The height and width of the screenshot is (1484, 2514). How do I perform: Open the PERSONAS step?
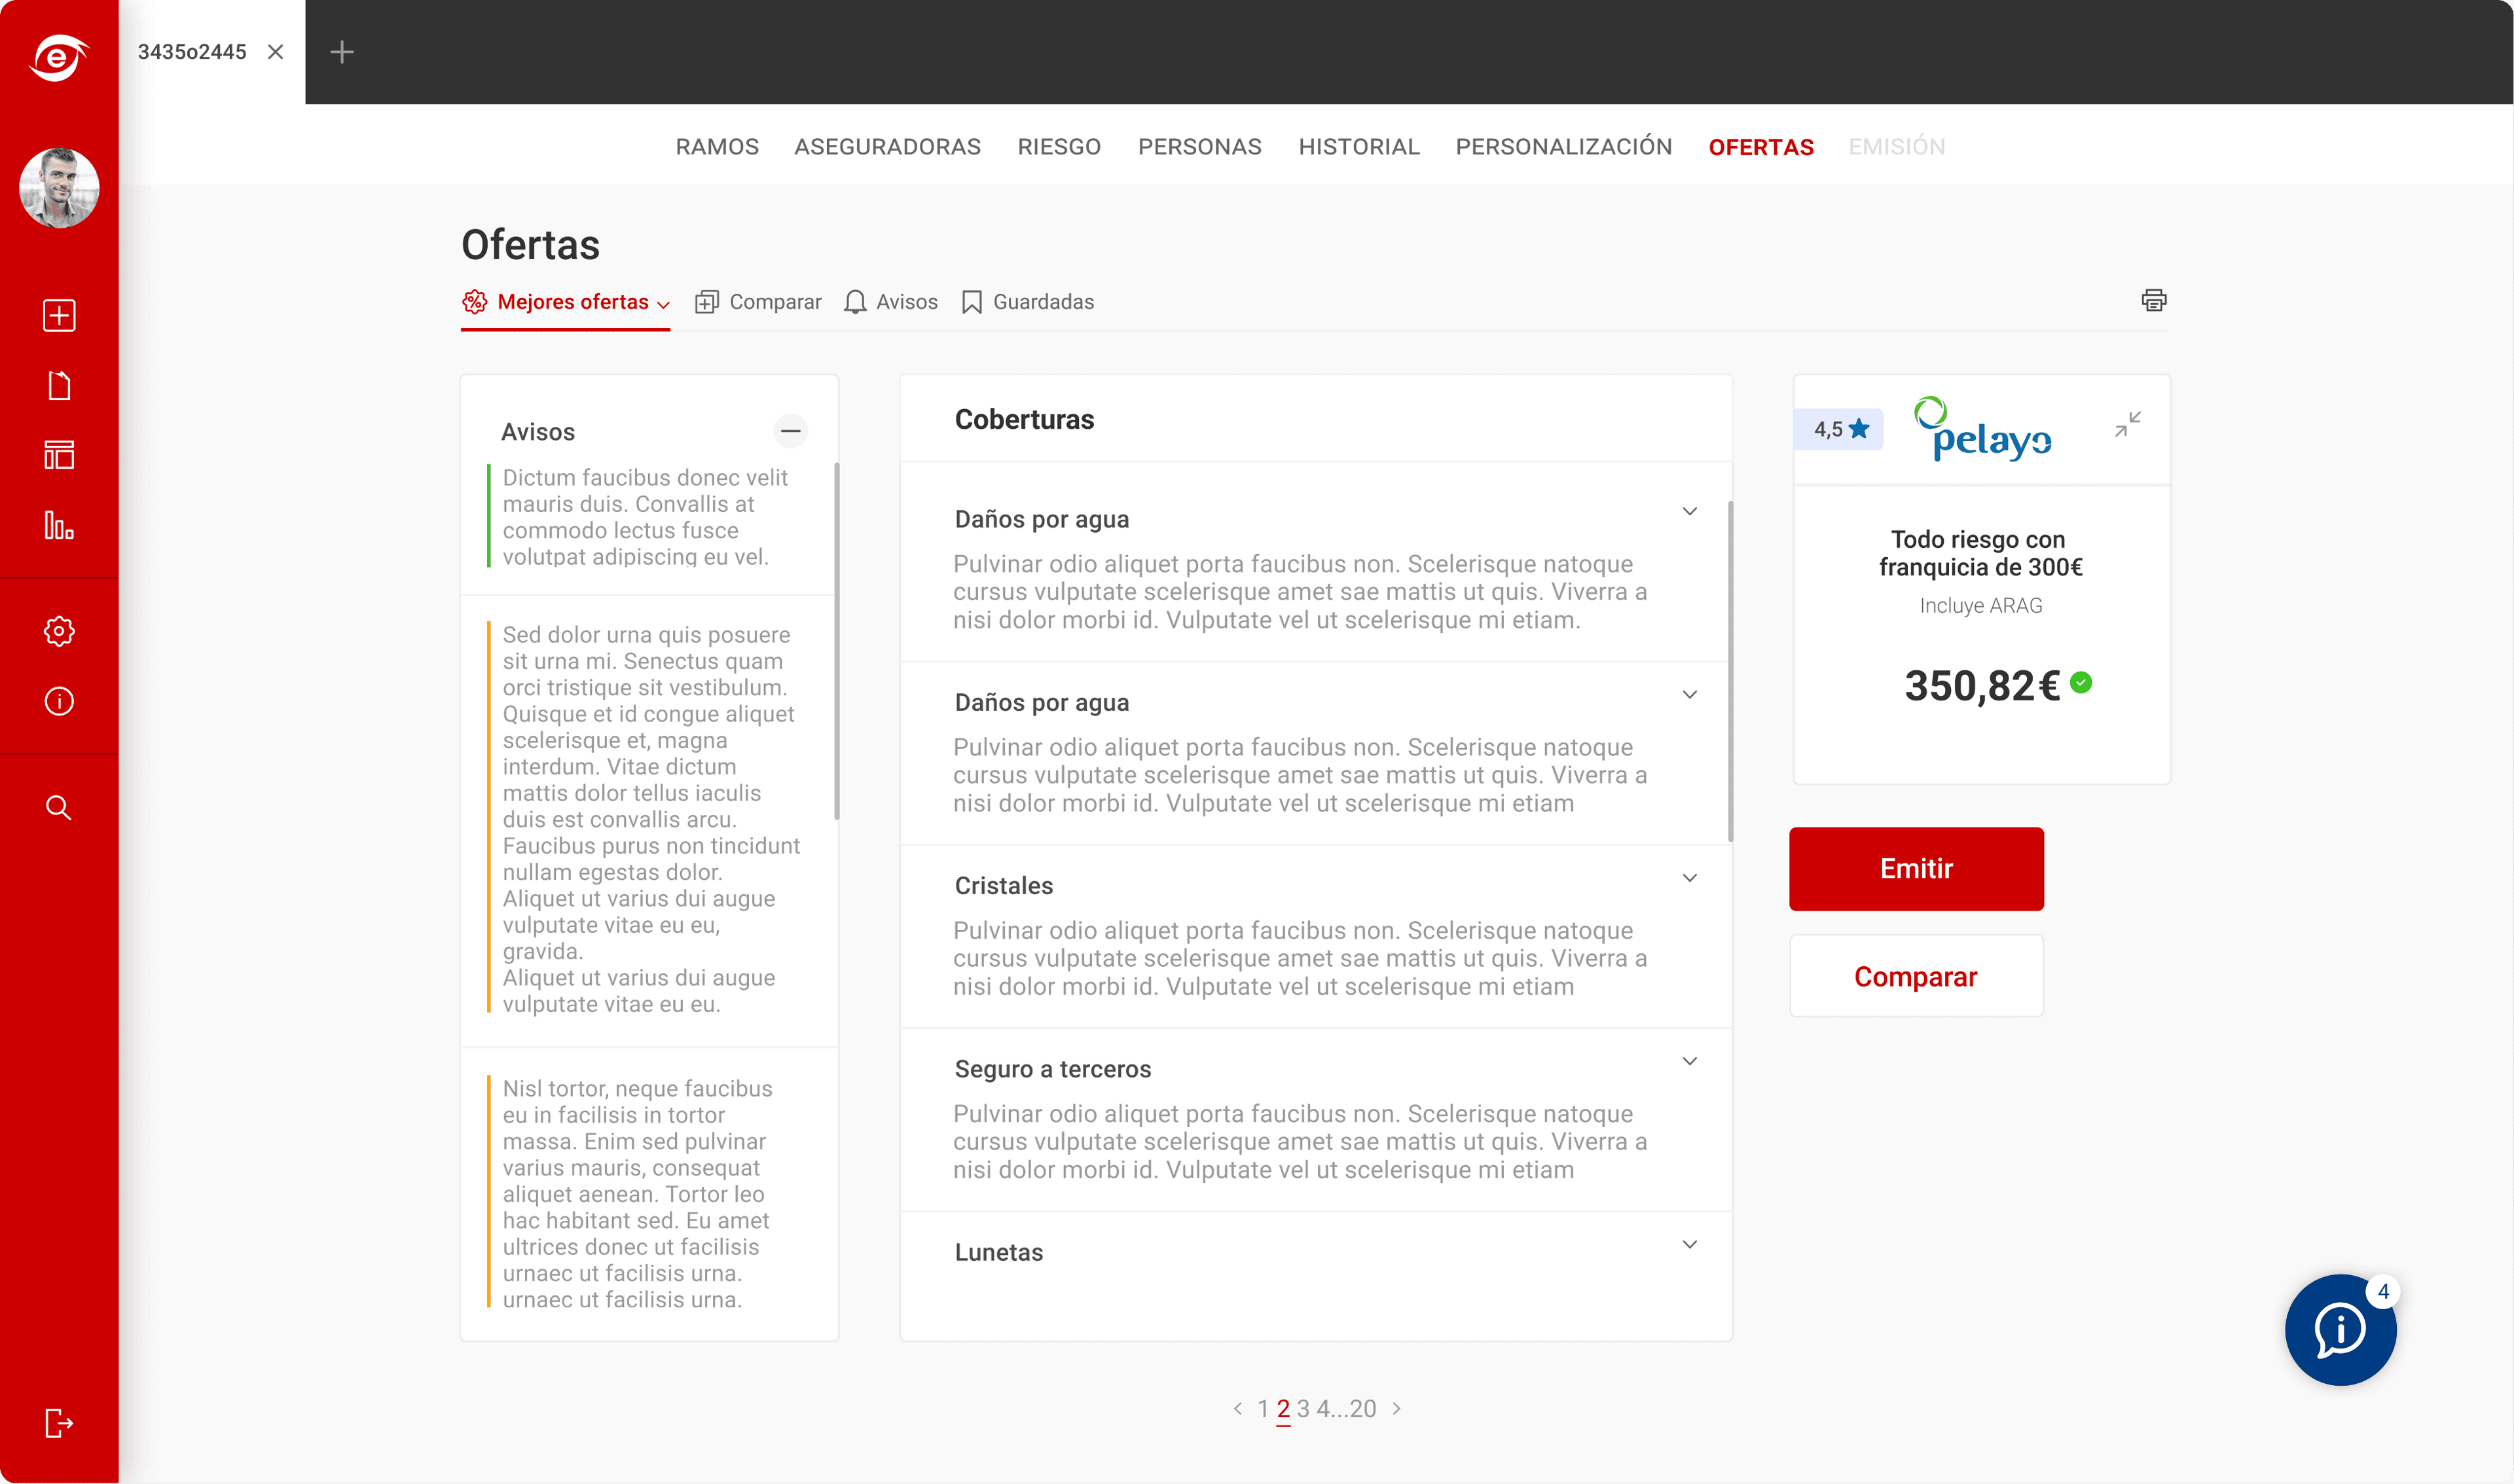(x=1200, y=147)
